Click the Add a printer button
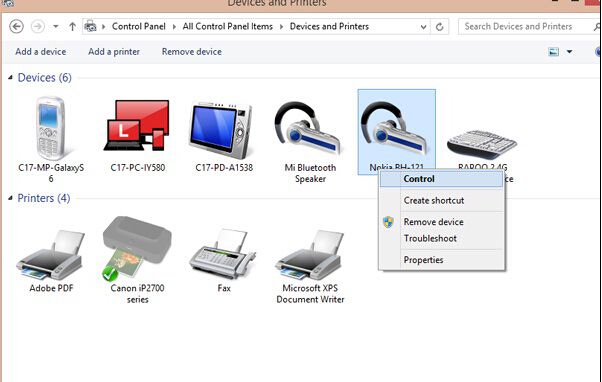This screenshot has height=382, width=602. click(x=114, y=51)
